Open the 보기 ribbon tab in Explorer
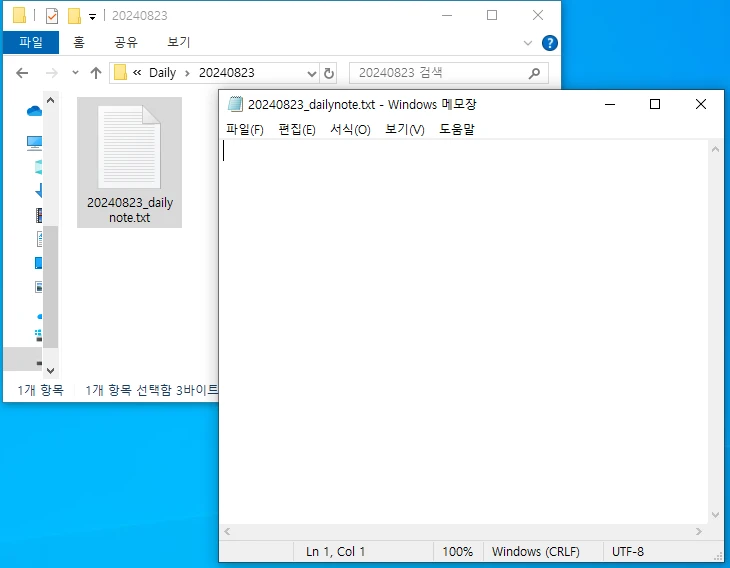Image resolution: width=730 pixels, height=568 pixels. coord(179,42)
